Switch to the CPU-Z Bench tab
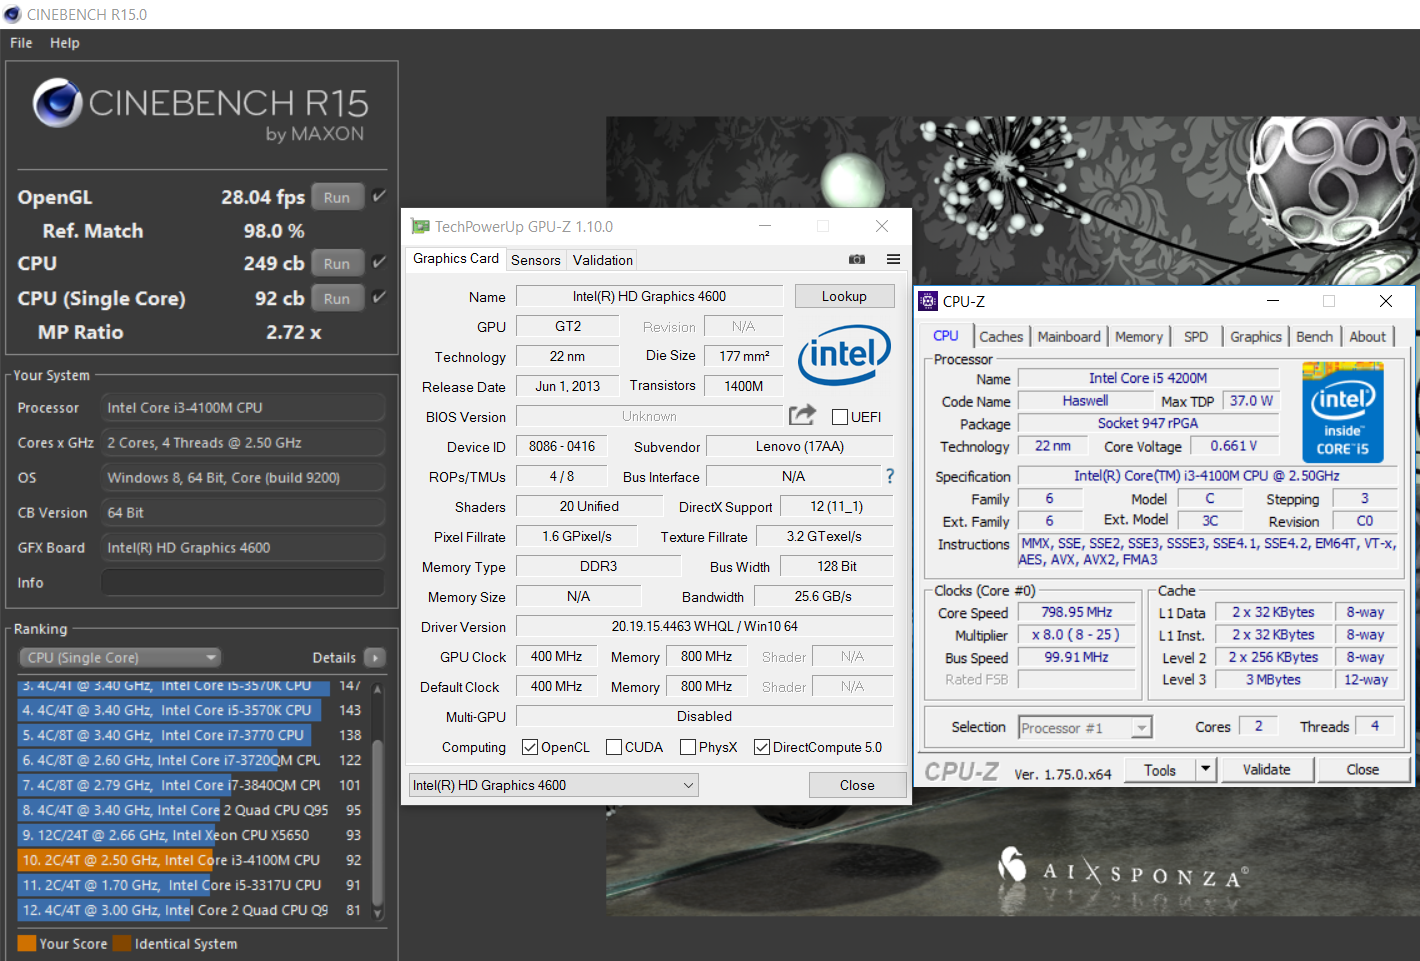1420x961 pixels. [x=1314, y=337]
